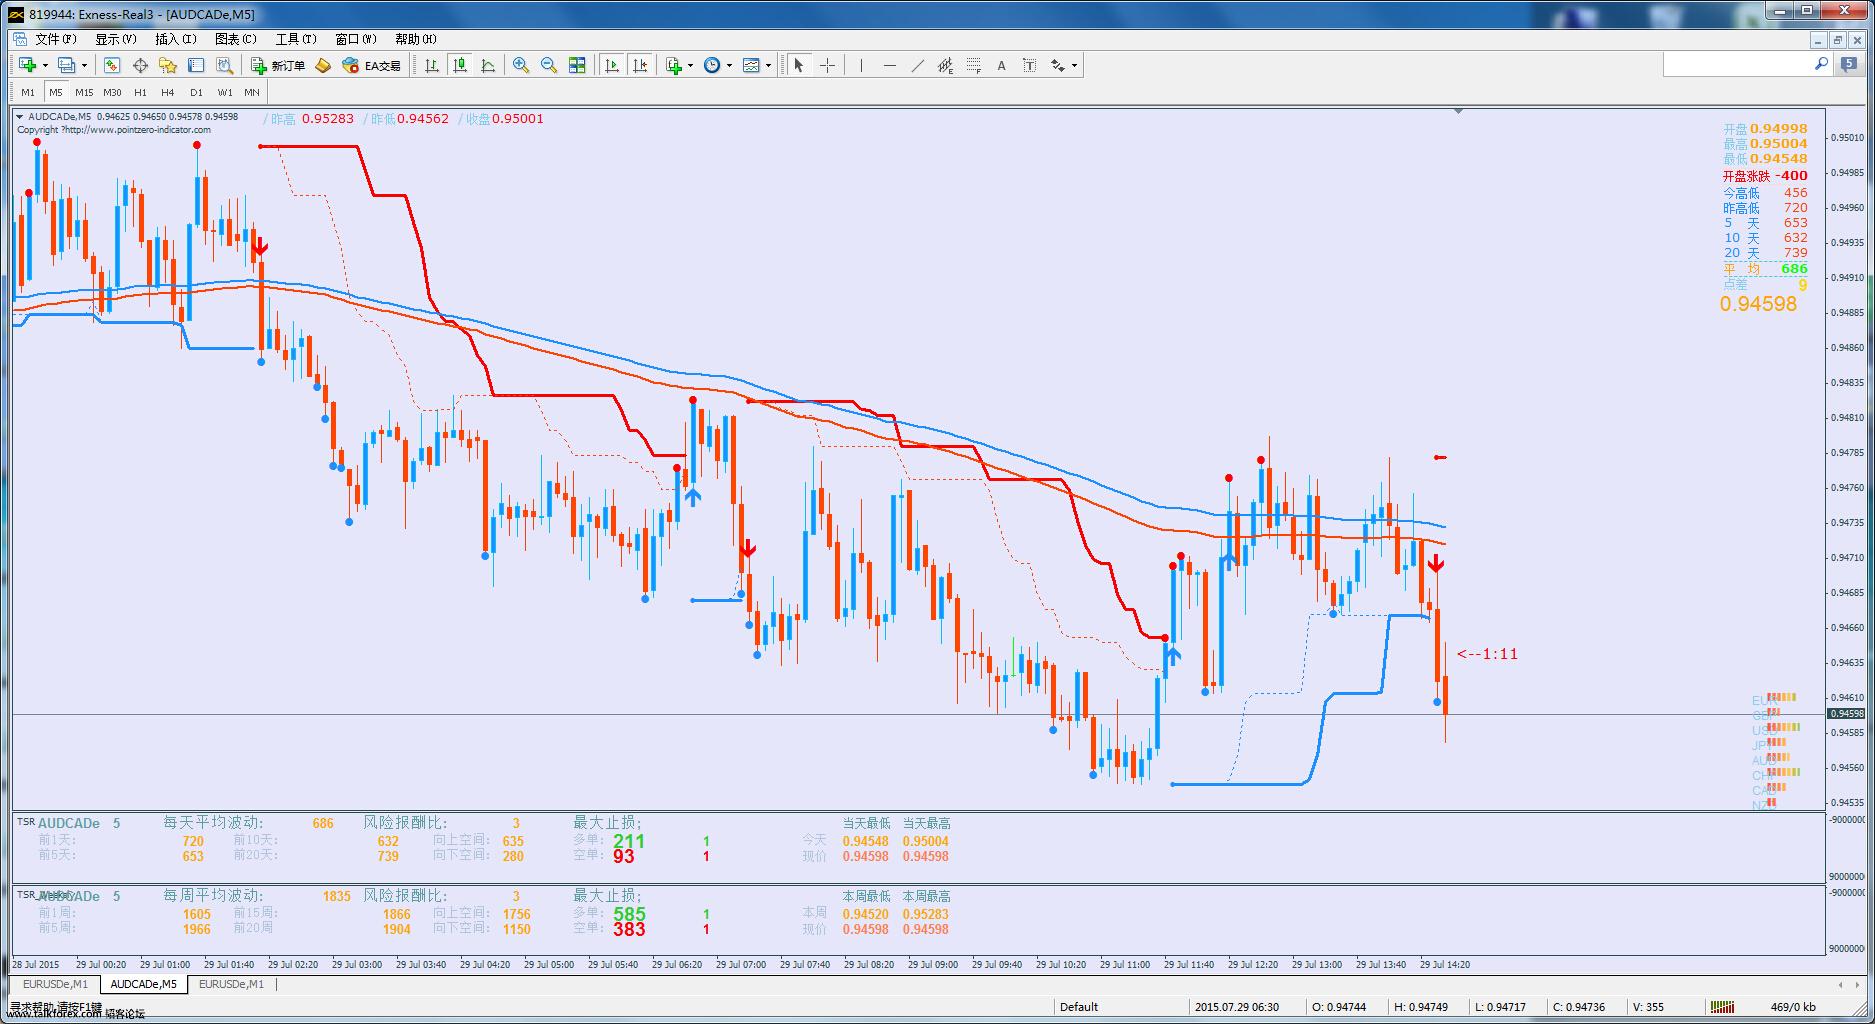Select the text label tool

(1029, 65)
